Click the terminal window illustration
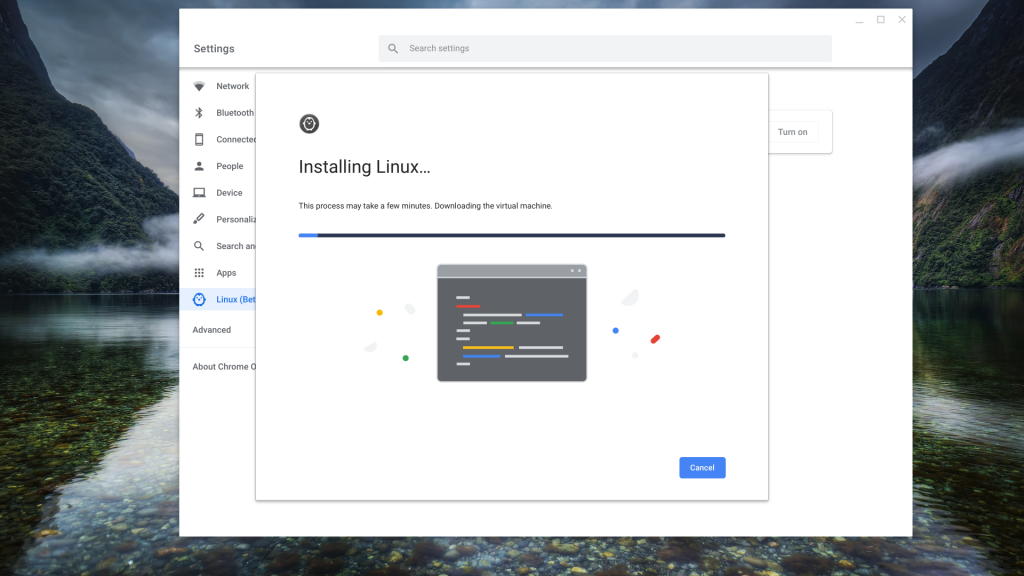The height and width of the screenshot is (576, 1024). [x=511, y=323]
